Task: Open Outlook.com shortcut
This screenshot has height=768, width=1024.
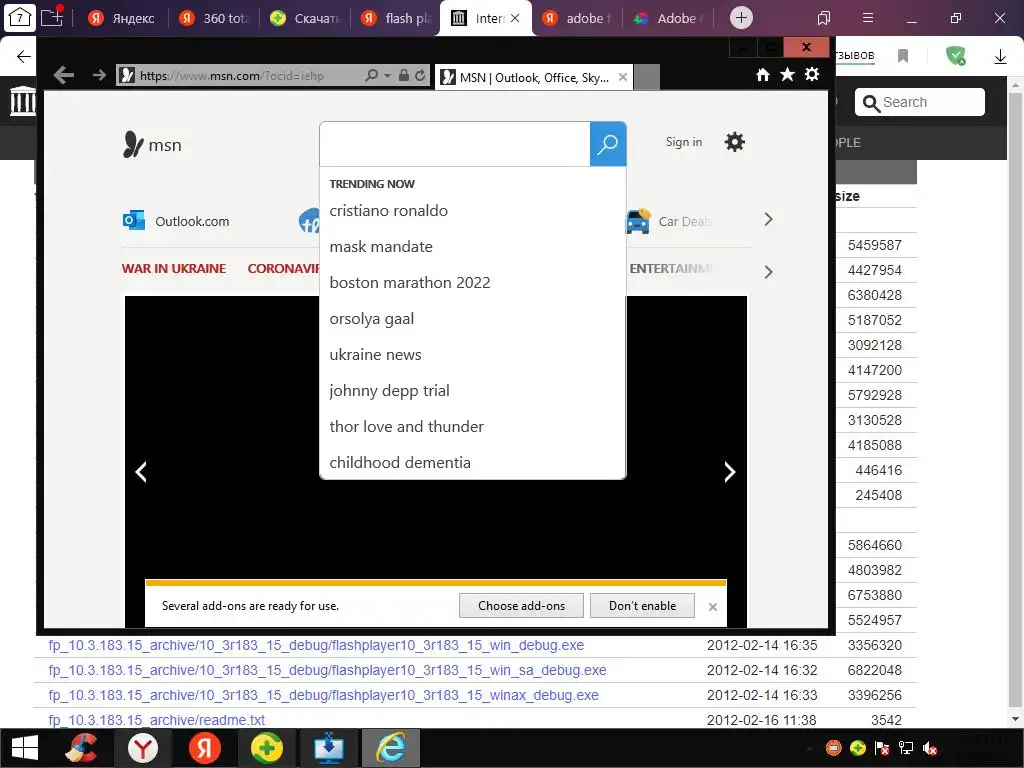Action: [x=176, y=221]
